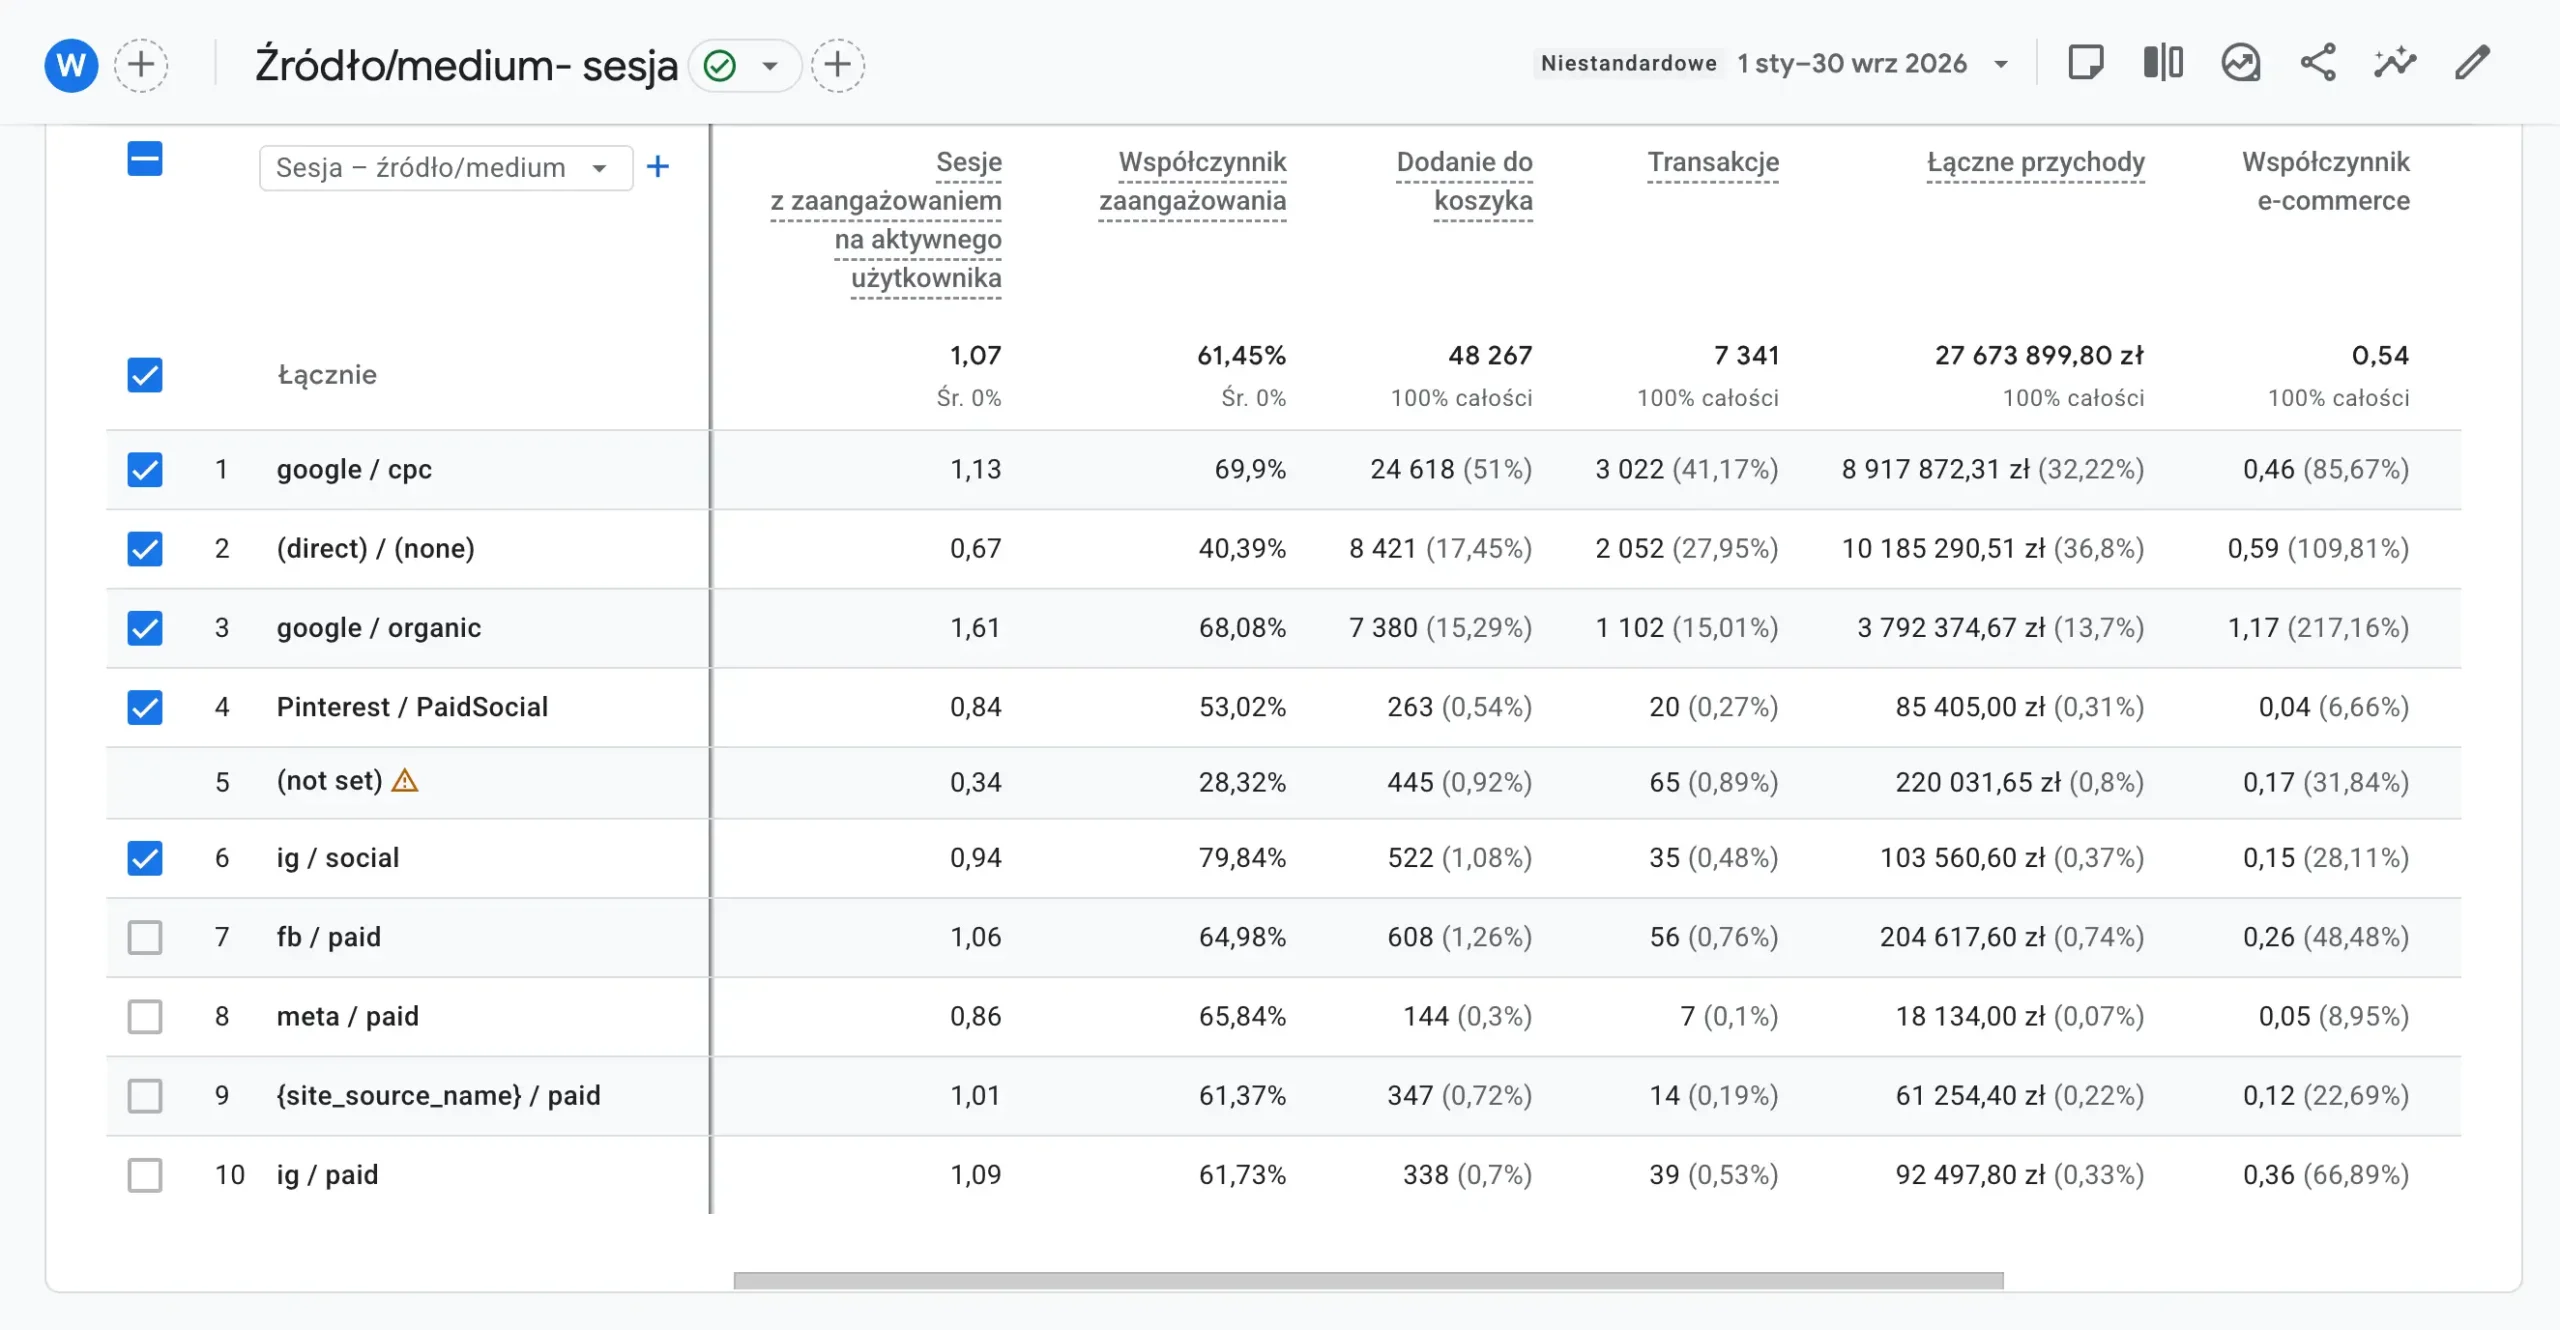This screenshot has width=2560, height=1330.
Task: Sort by Transakcje column header
Action: [x=1713, y=162]
